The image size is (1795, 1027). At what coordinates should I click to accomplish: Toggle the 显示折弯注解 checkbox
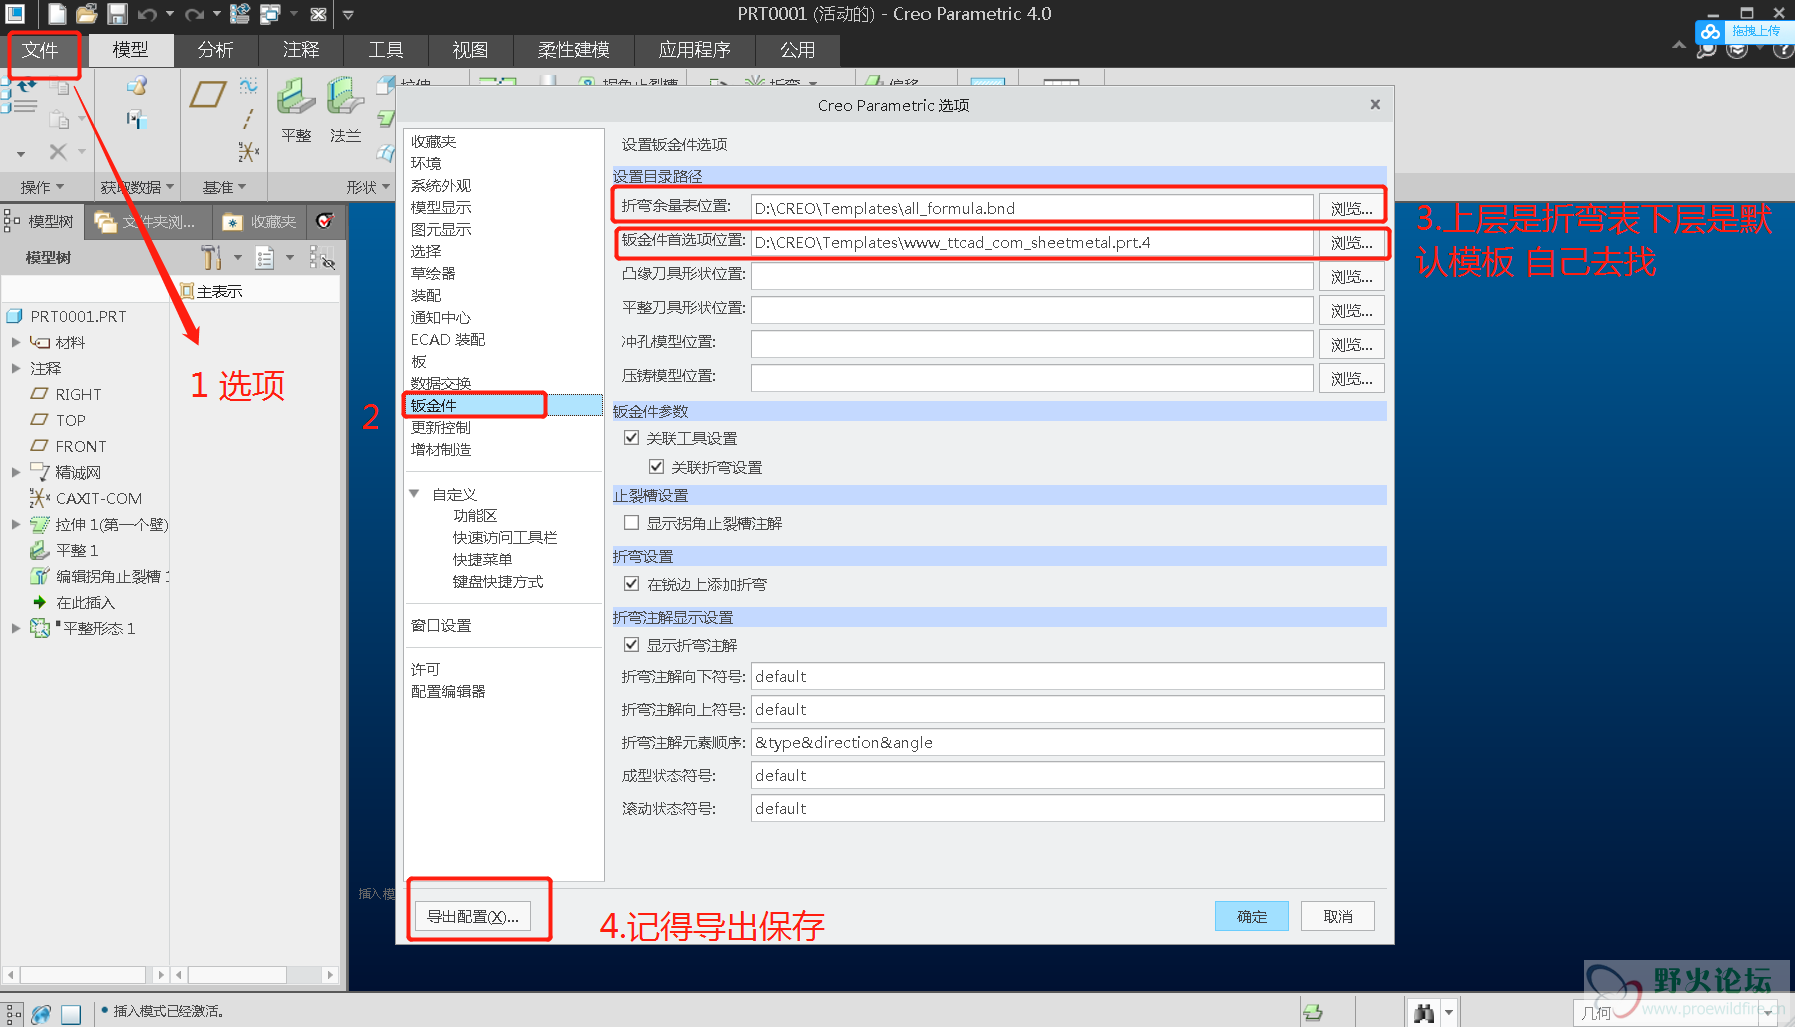[x=631, y=645]
